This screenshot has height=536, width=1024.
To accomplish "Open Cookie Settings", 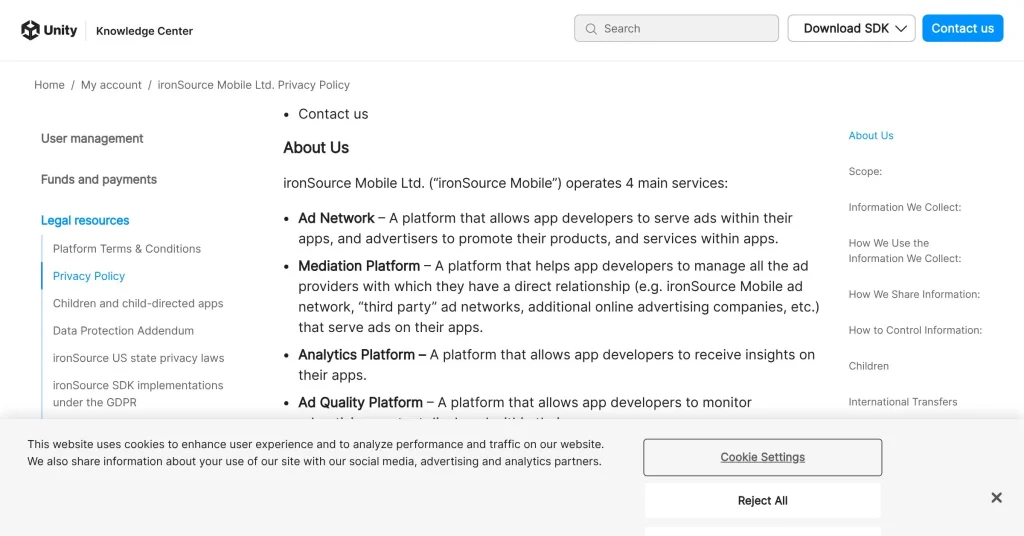I will (762, 457).
